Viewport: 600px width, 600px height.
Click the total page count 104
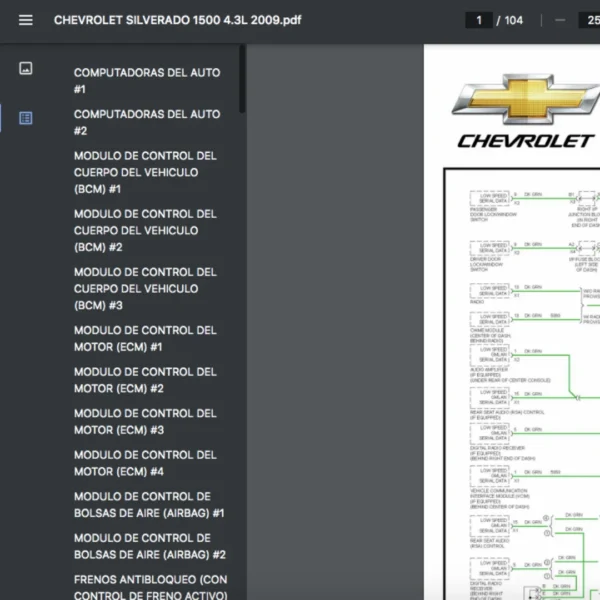514,20
